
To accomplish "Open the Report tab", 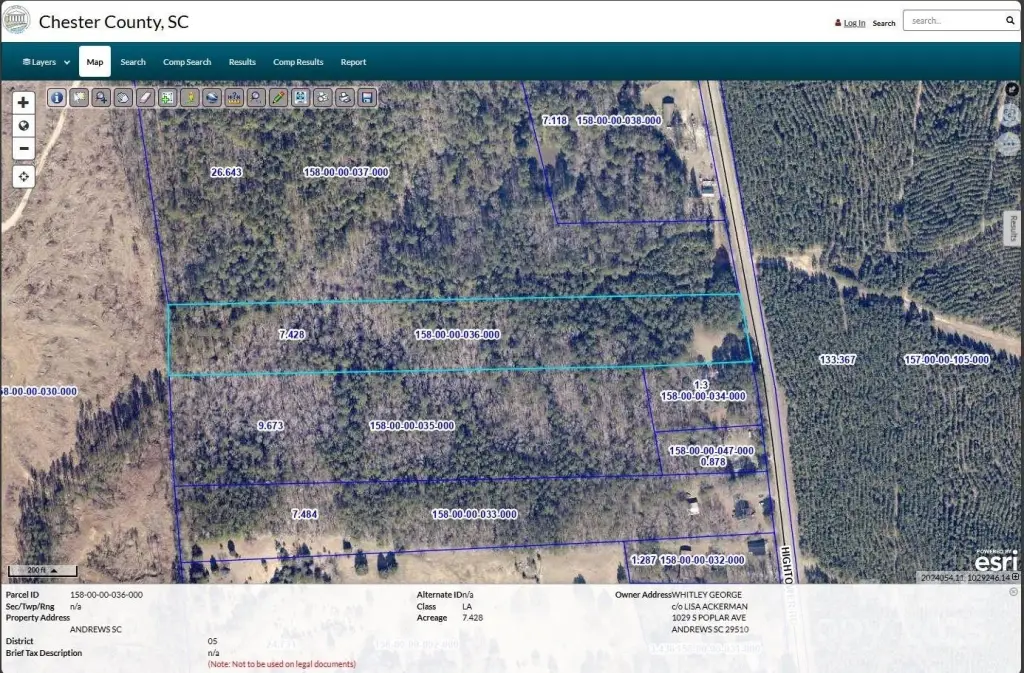I will [x=353, y=62].
